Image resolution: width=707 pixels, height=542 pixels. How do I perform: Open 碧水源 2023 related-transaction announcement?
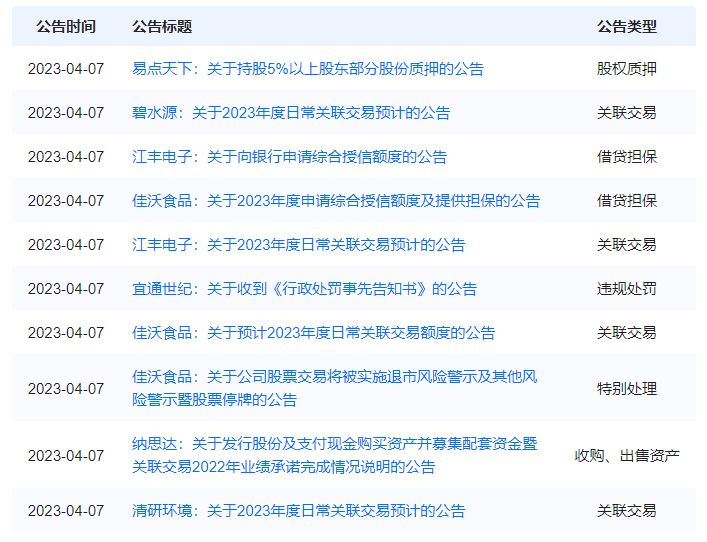tap(291, 112)
